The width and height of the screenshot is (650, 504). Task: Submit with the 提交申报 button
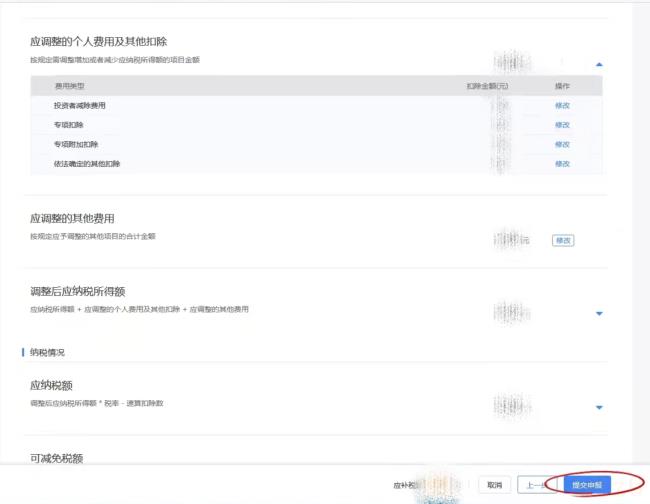pos(587,485)
